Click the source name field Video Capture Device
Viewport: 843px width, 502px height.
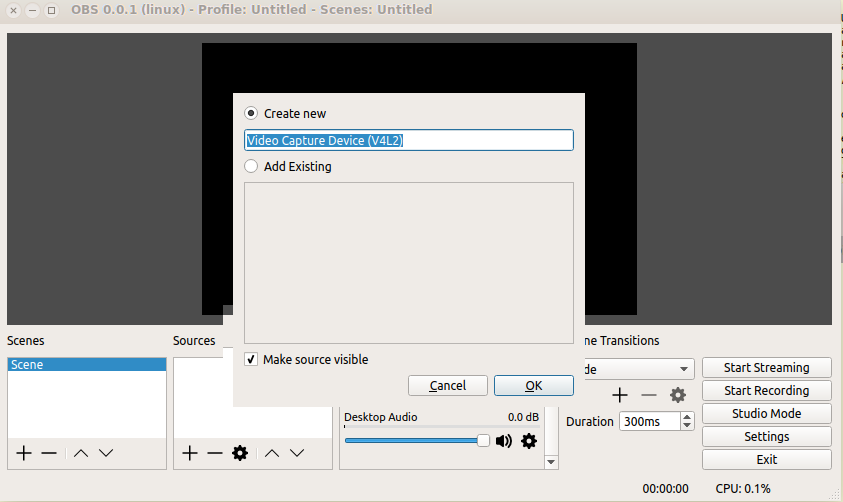tap(409, 140)
